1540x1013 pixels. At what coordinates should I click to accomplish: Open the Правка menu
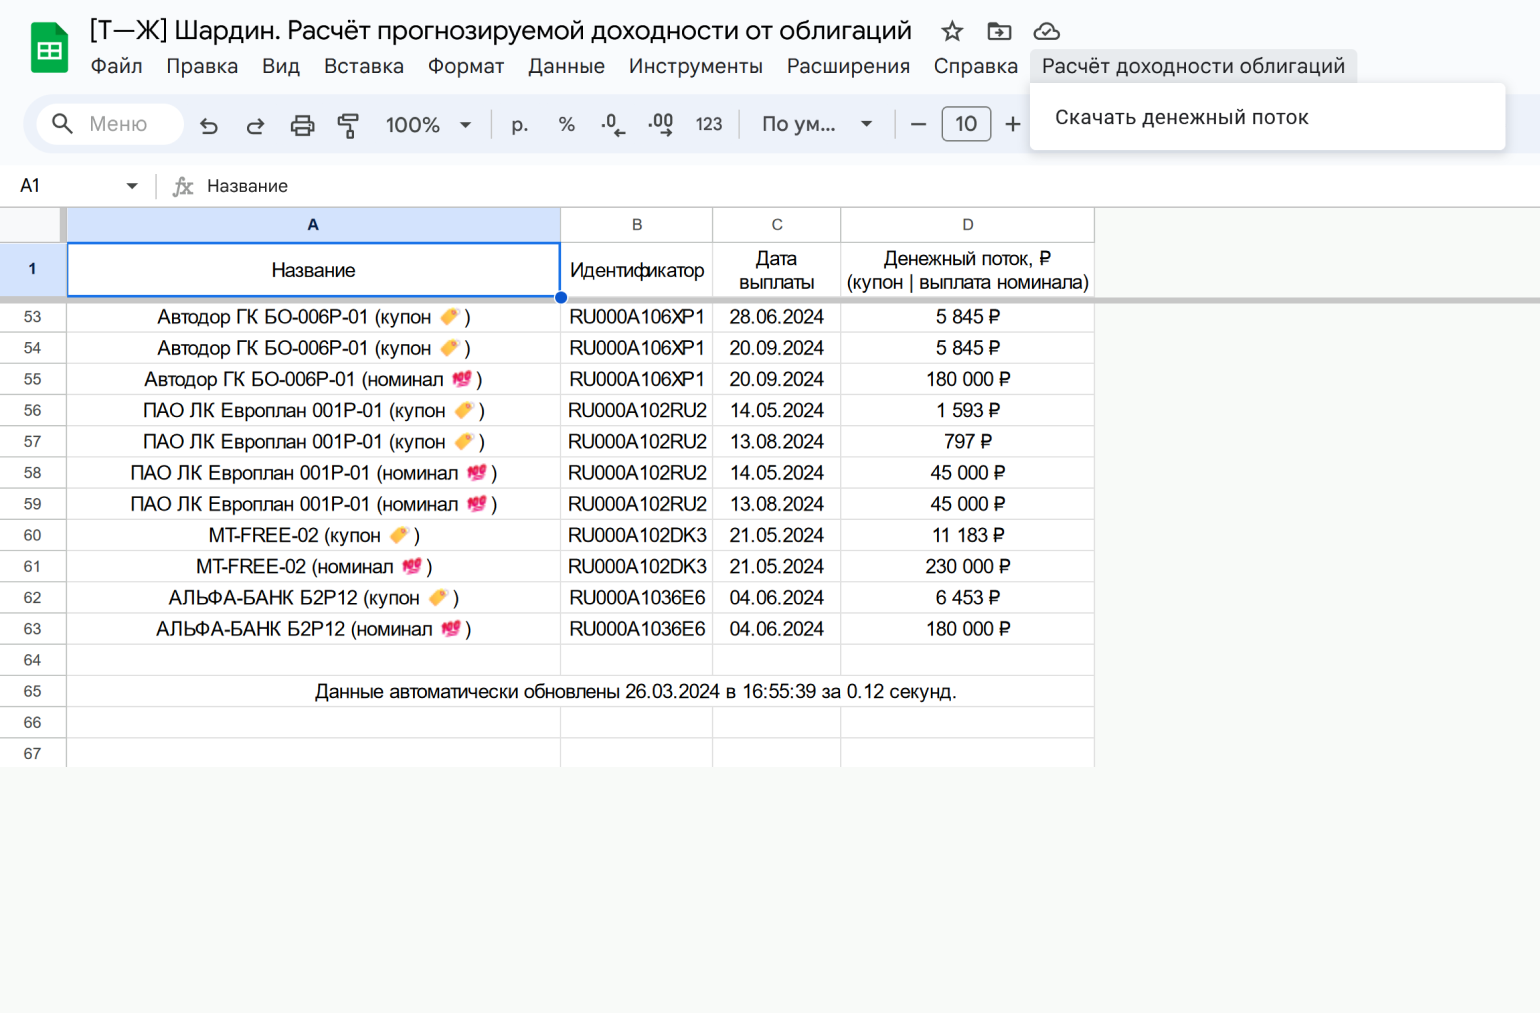(x=202, y=66)
